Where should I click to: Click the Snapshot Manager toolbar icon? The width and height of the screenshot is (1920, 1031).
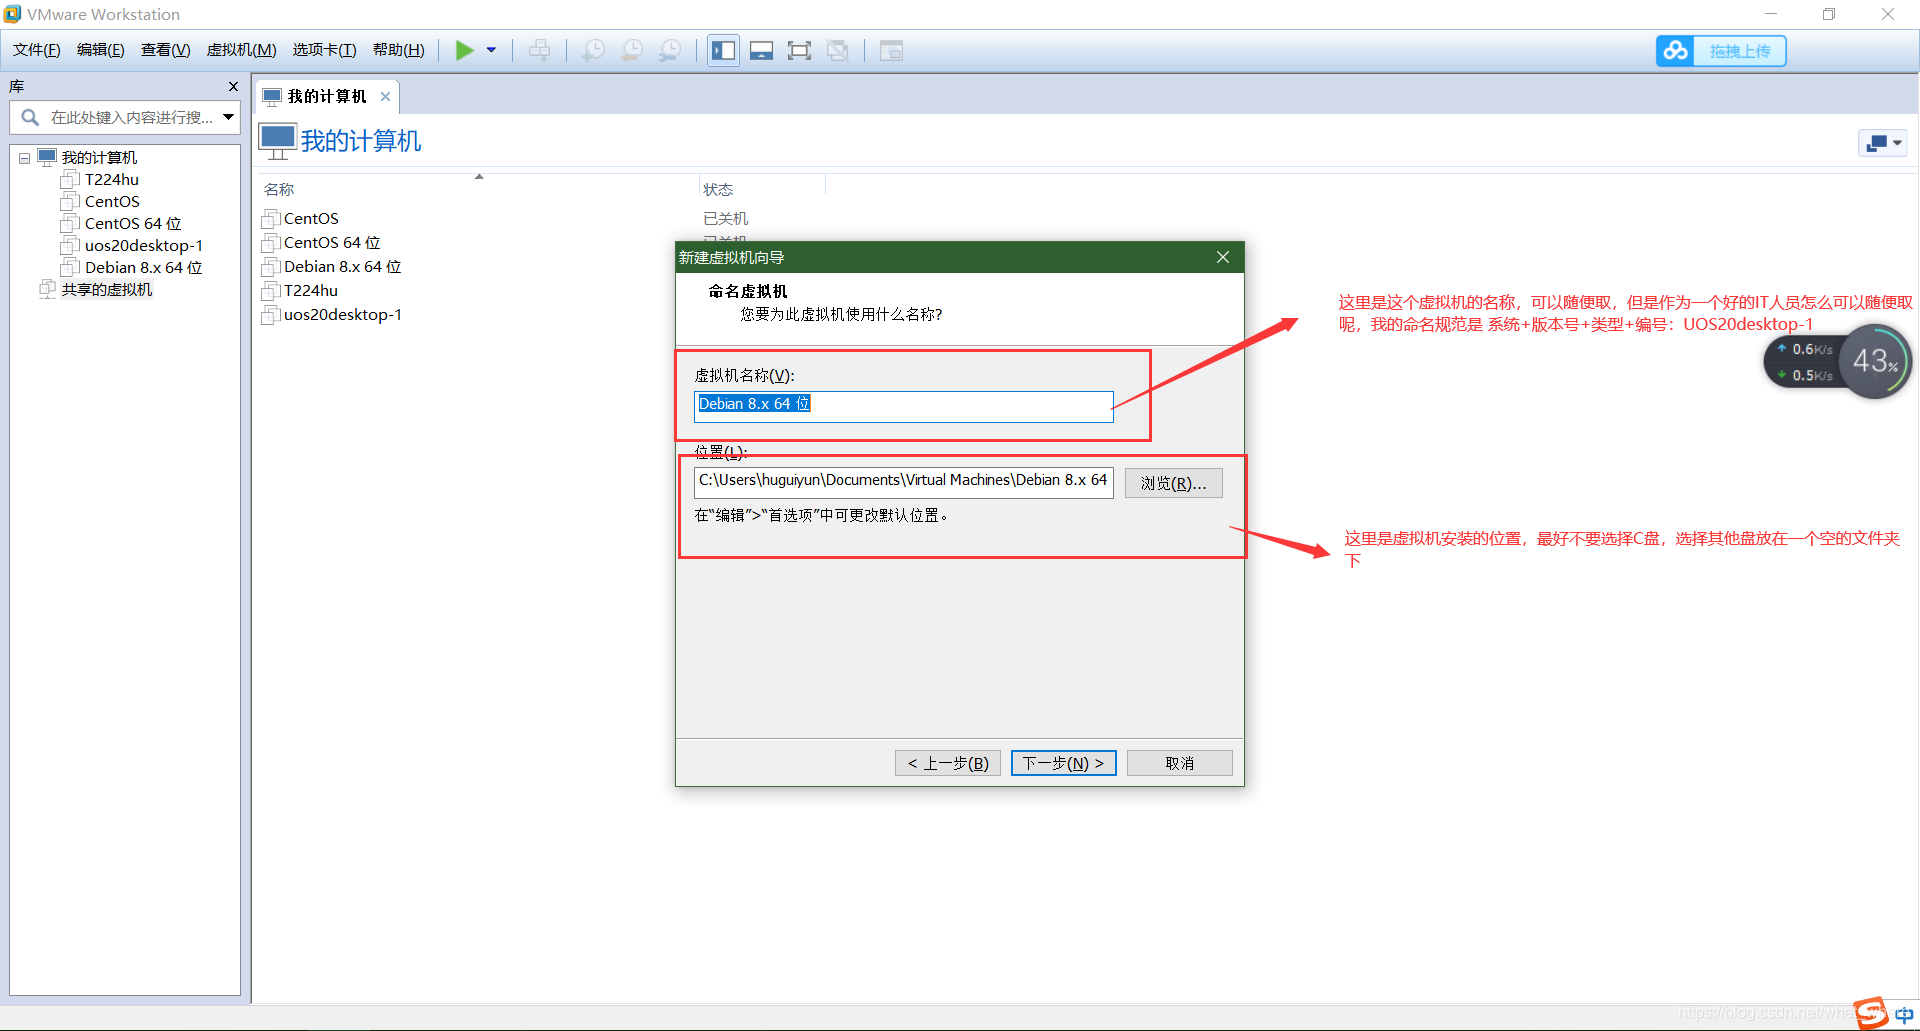670,50
